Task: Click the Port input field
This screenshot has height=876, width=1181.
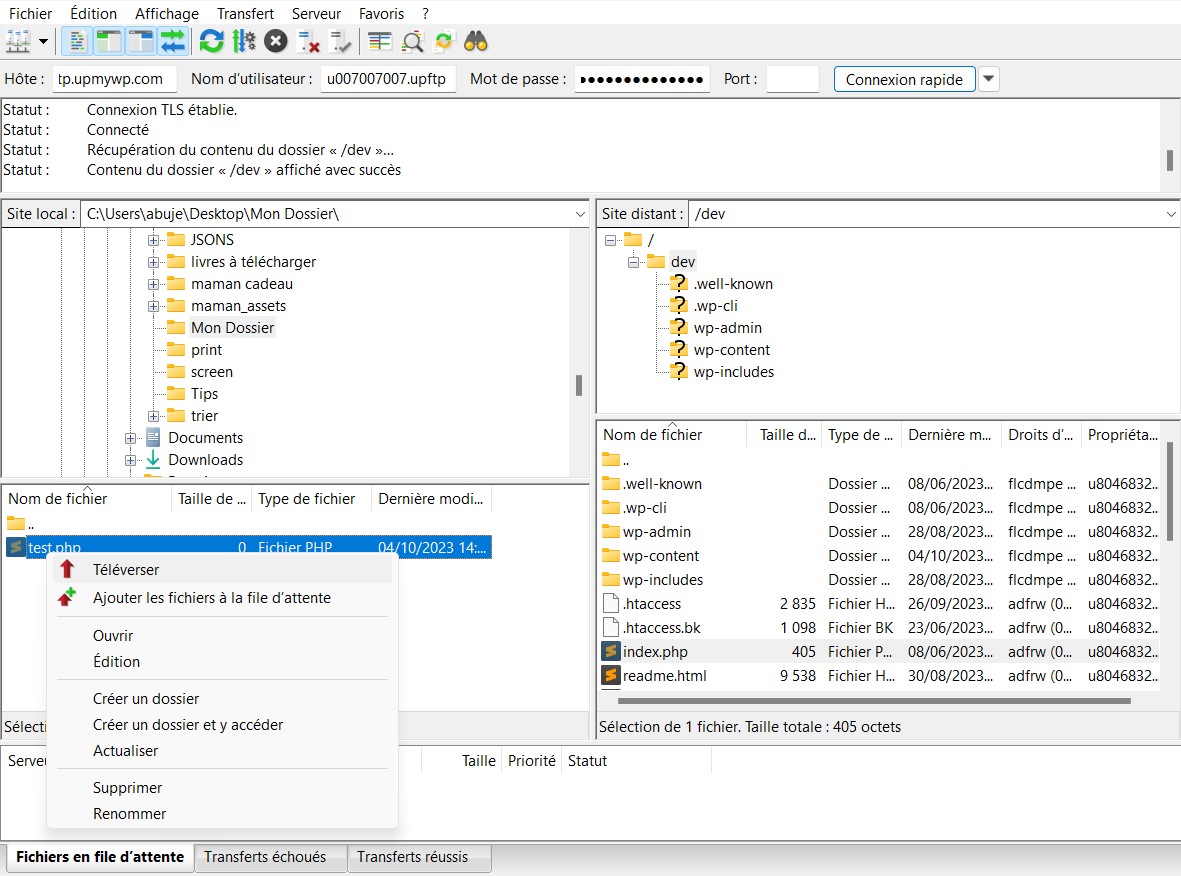Action: (792, 79)
